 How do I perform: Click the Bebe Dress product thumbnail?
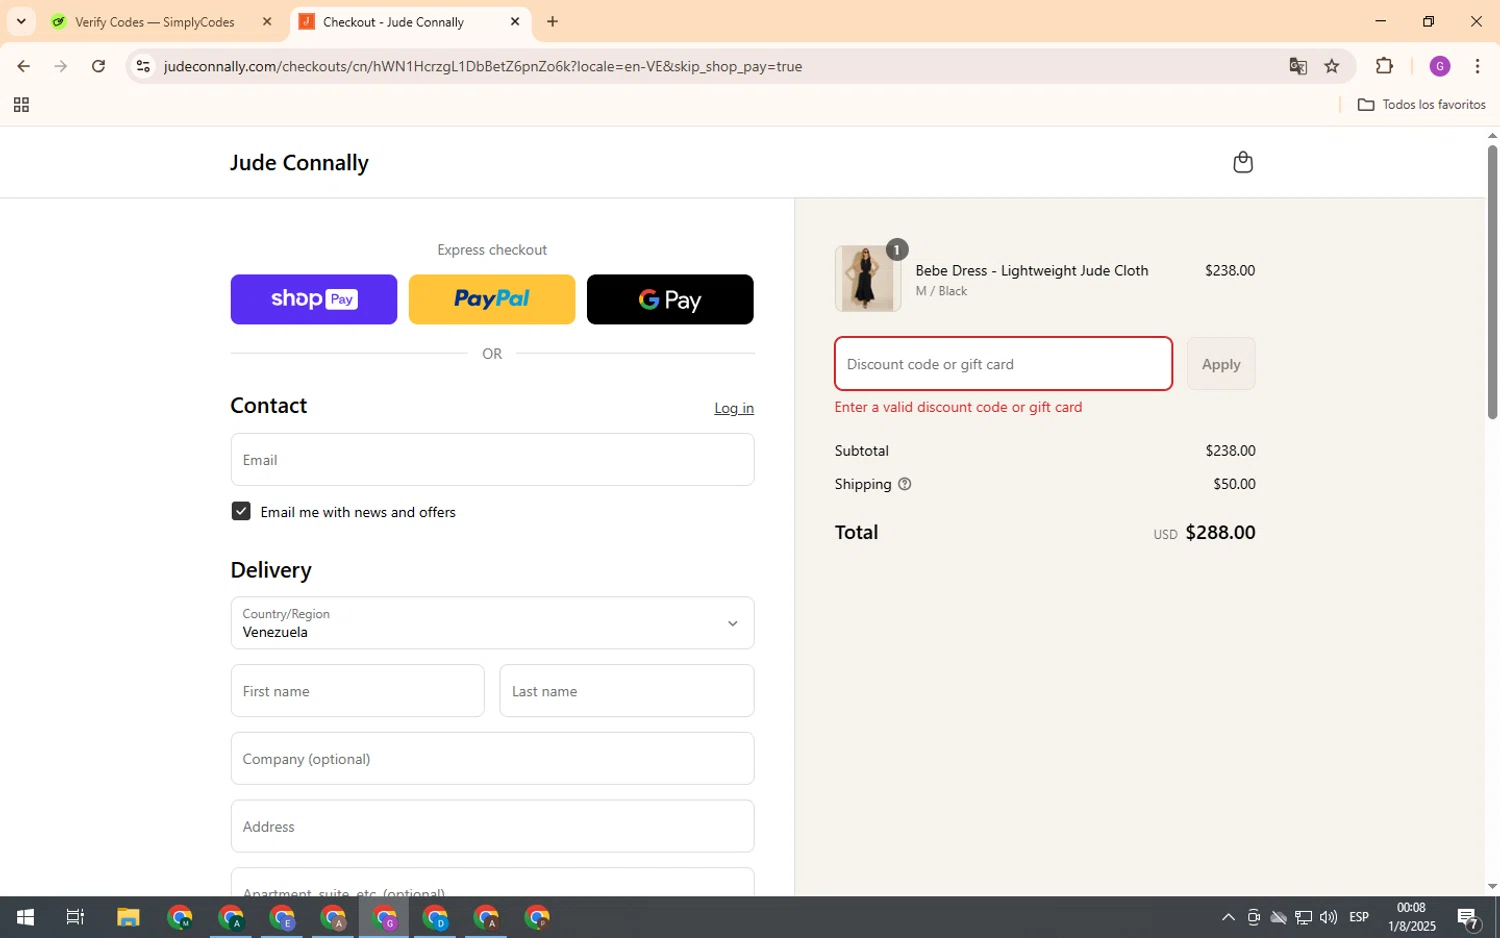[x=867, y=279]
